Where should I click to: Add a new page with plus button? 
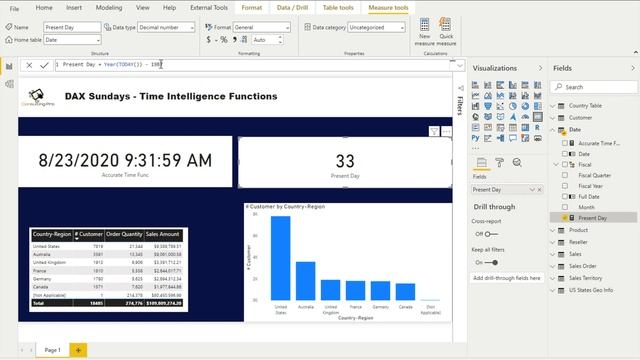(x=78, y=350)
